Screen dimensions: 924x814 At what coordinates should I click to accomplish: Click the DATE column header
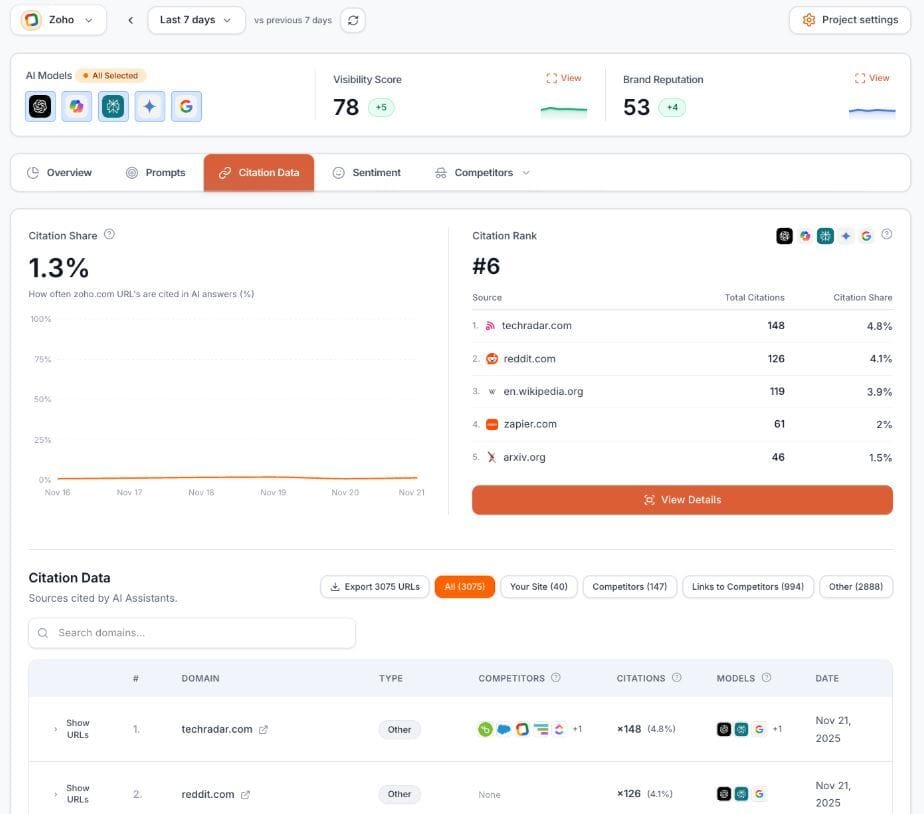click(x=827, y=678)
